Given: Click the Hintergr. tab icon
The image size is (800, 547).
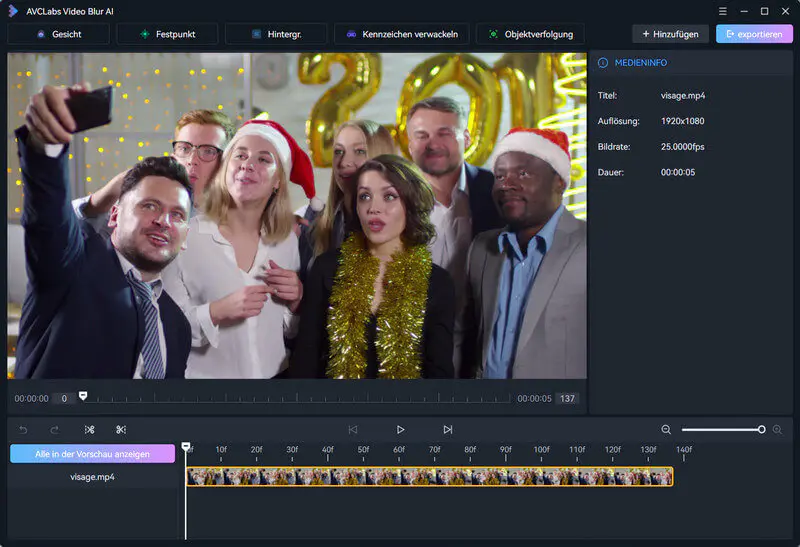Looking at the screenshot, I should 257,34.
